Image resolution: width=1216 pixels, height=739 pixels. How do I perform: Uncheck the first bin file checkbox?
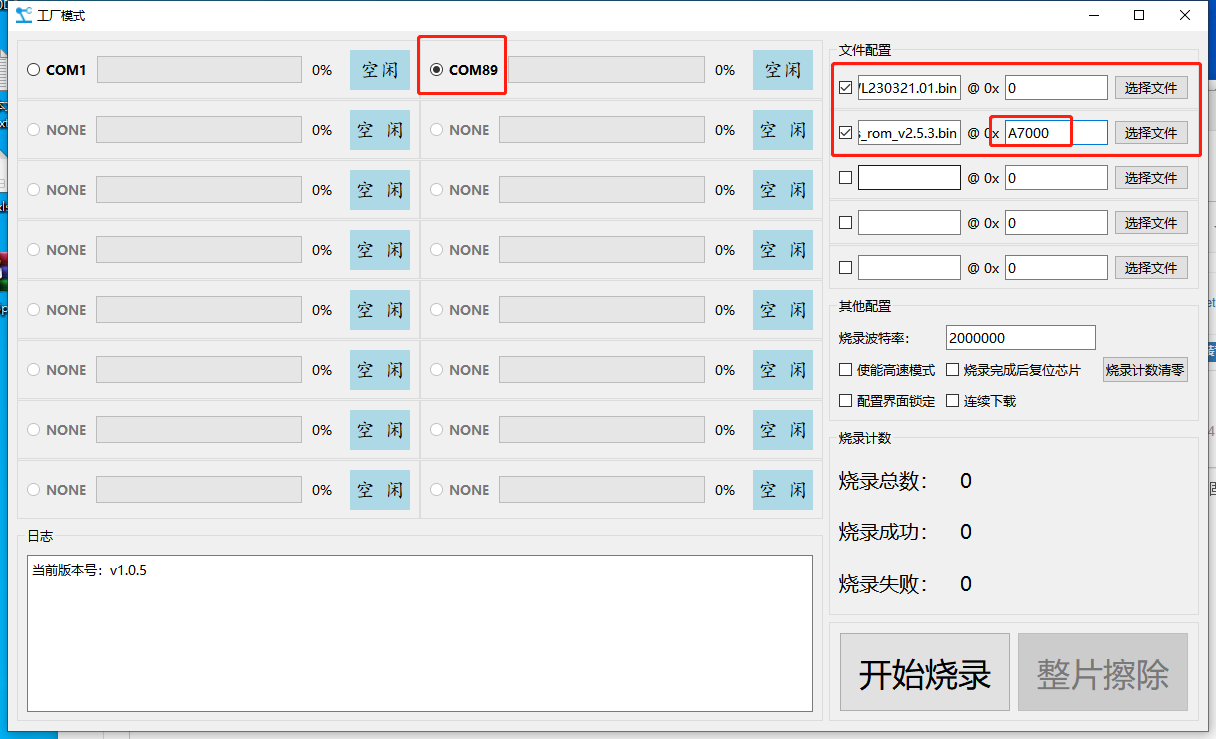(846, 88)
